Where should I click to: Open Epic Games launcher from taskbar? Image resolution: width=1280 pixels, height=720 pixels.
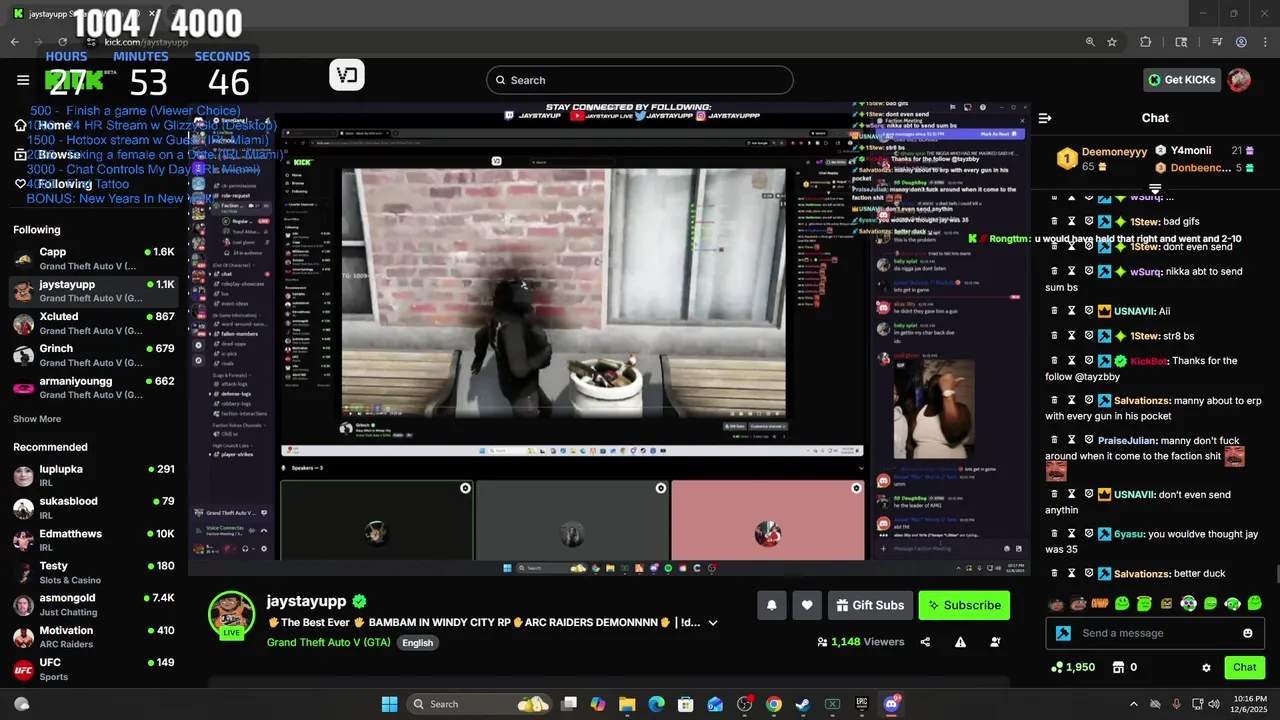tap(861, 704)
